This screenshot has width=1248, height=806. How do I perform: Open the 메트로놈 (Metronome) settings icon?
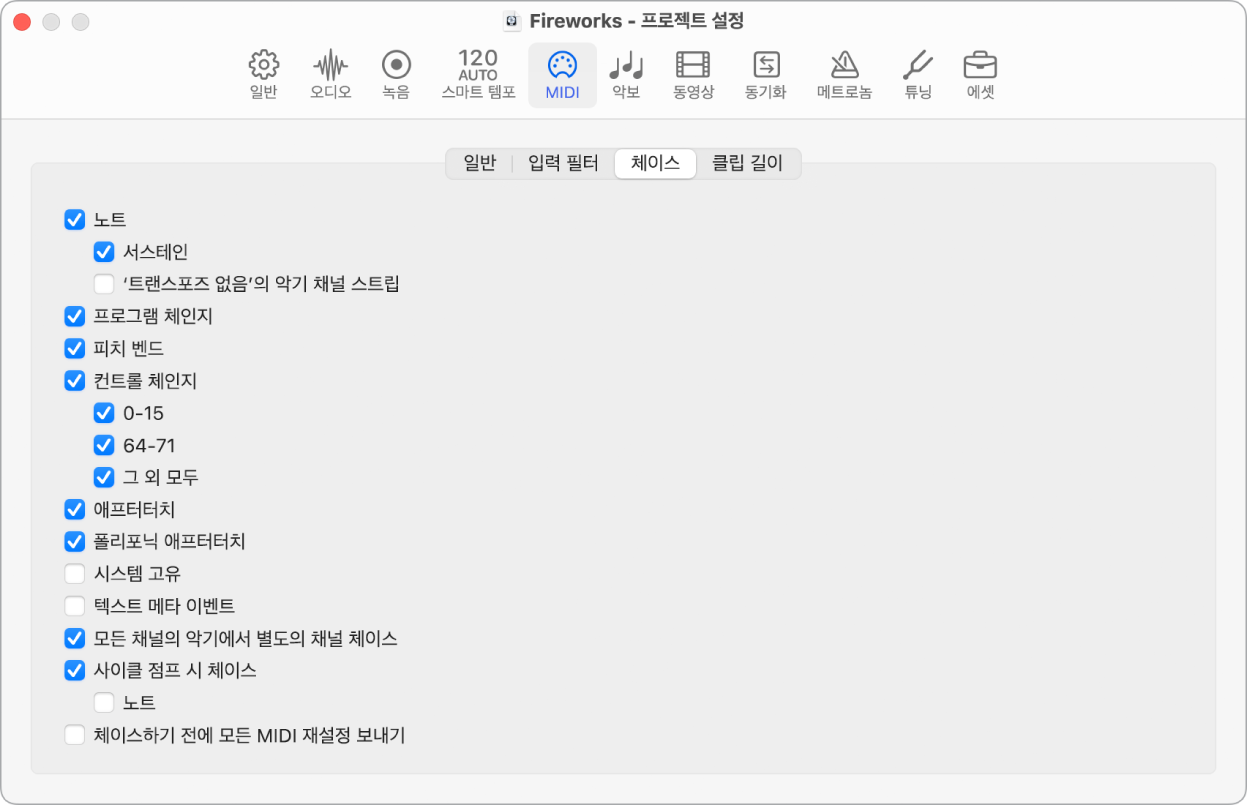tap(844, 75)
